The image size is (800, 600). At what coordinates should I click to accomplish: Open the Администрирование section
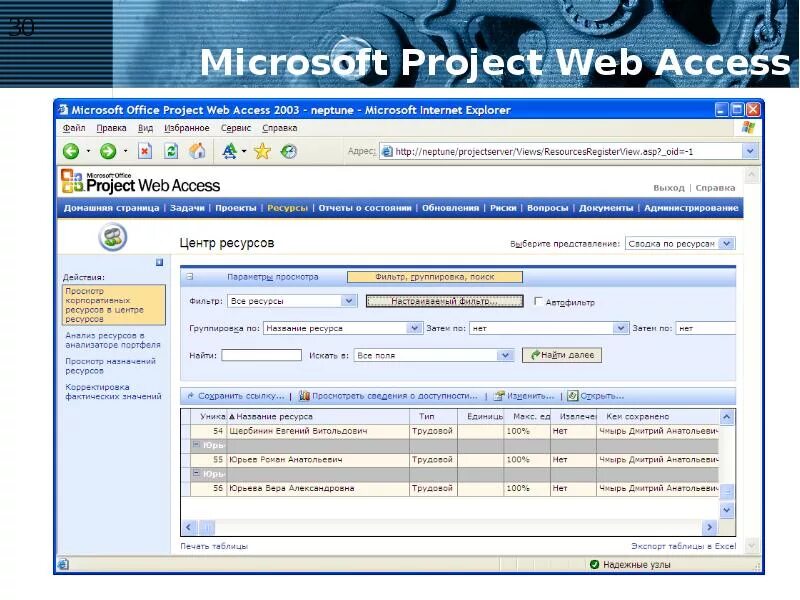[x=691, y=208]
